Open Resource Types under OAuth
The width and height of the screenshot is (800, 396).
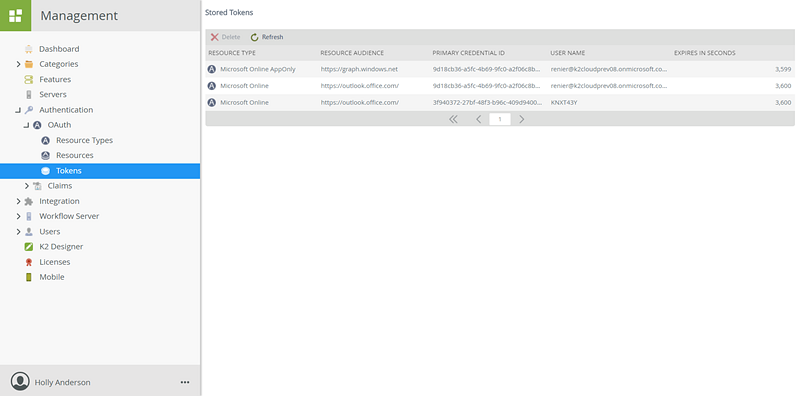(x=85, y=140)
